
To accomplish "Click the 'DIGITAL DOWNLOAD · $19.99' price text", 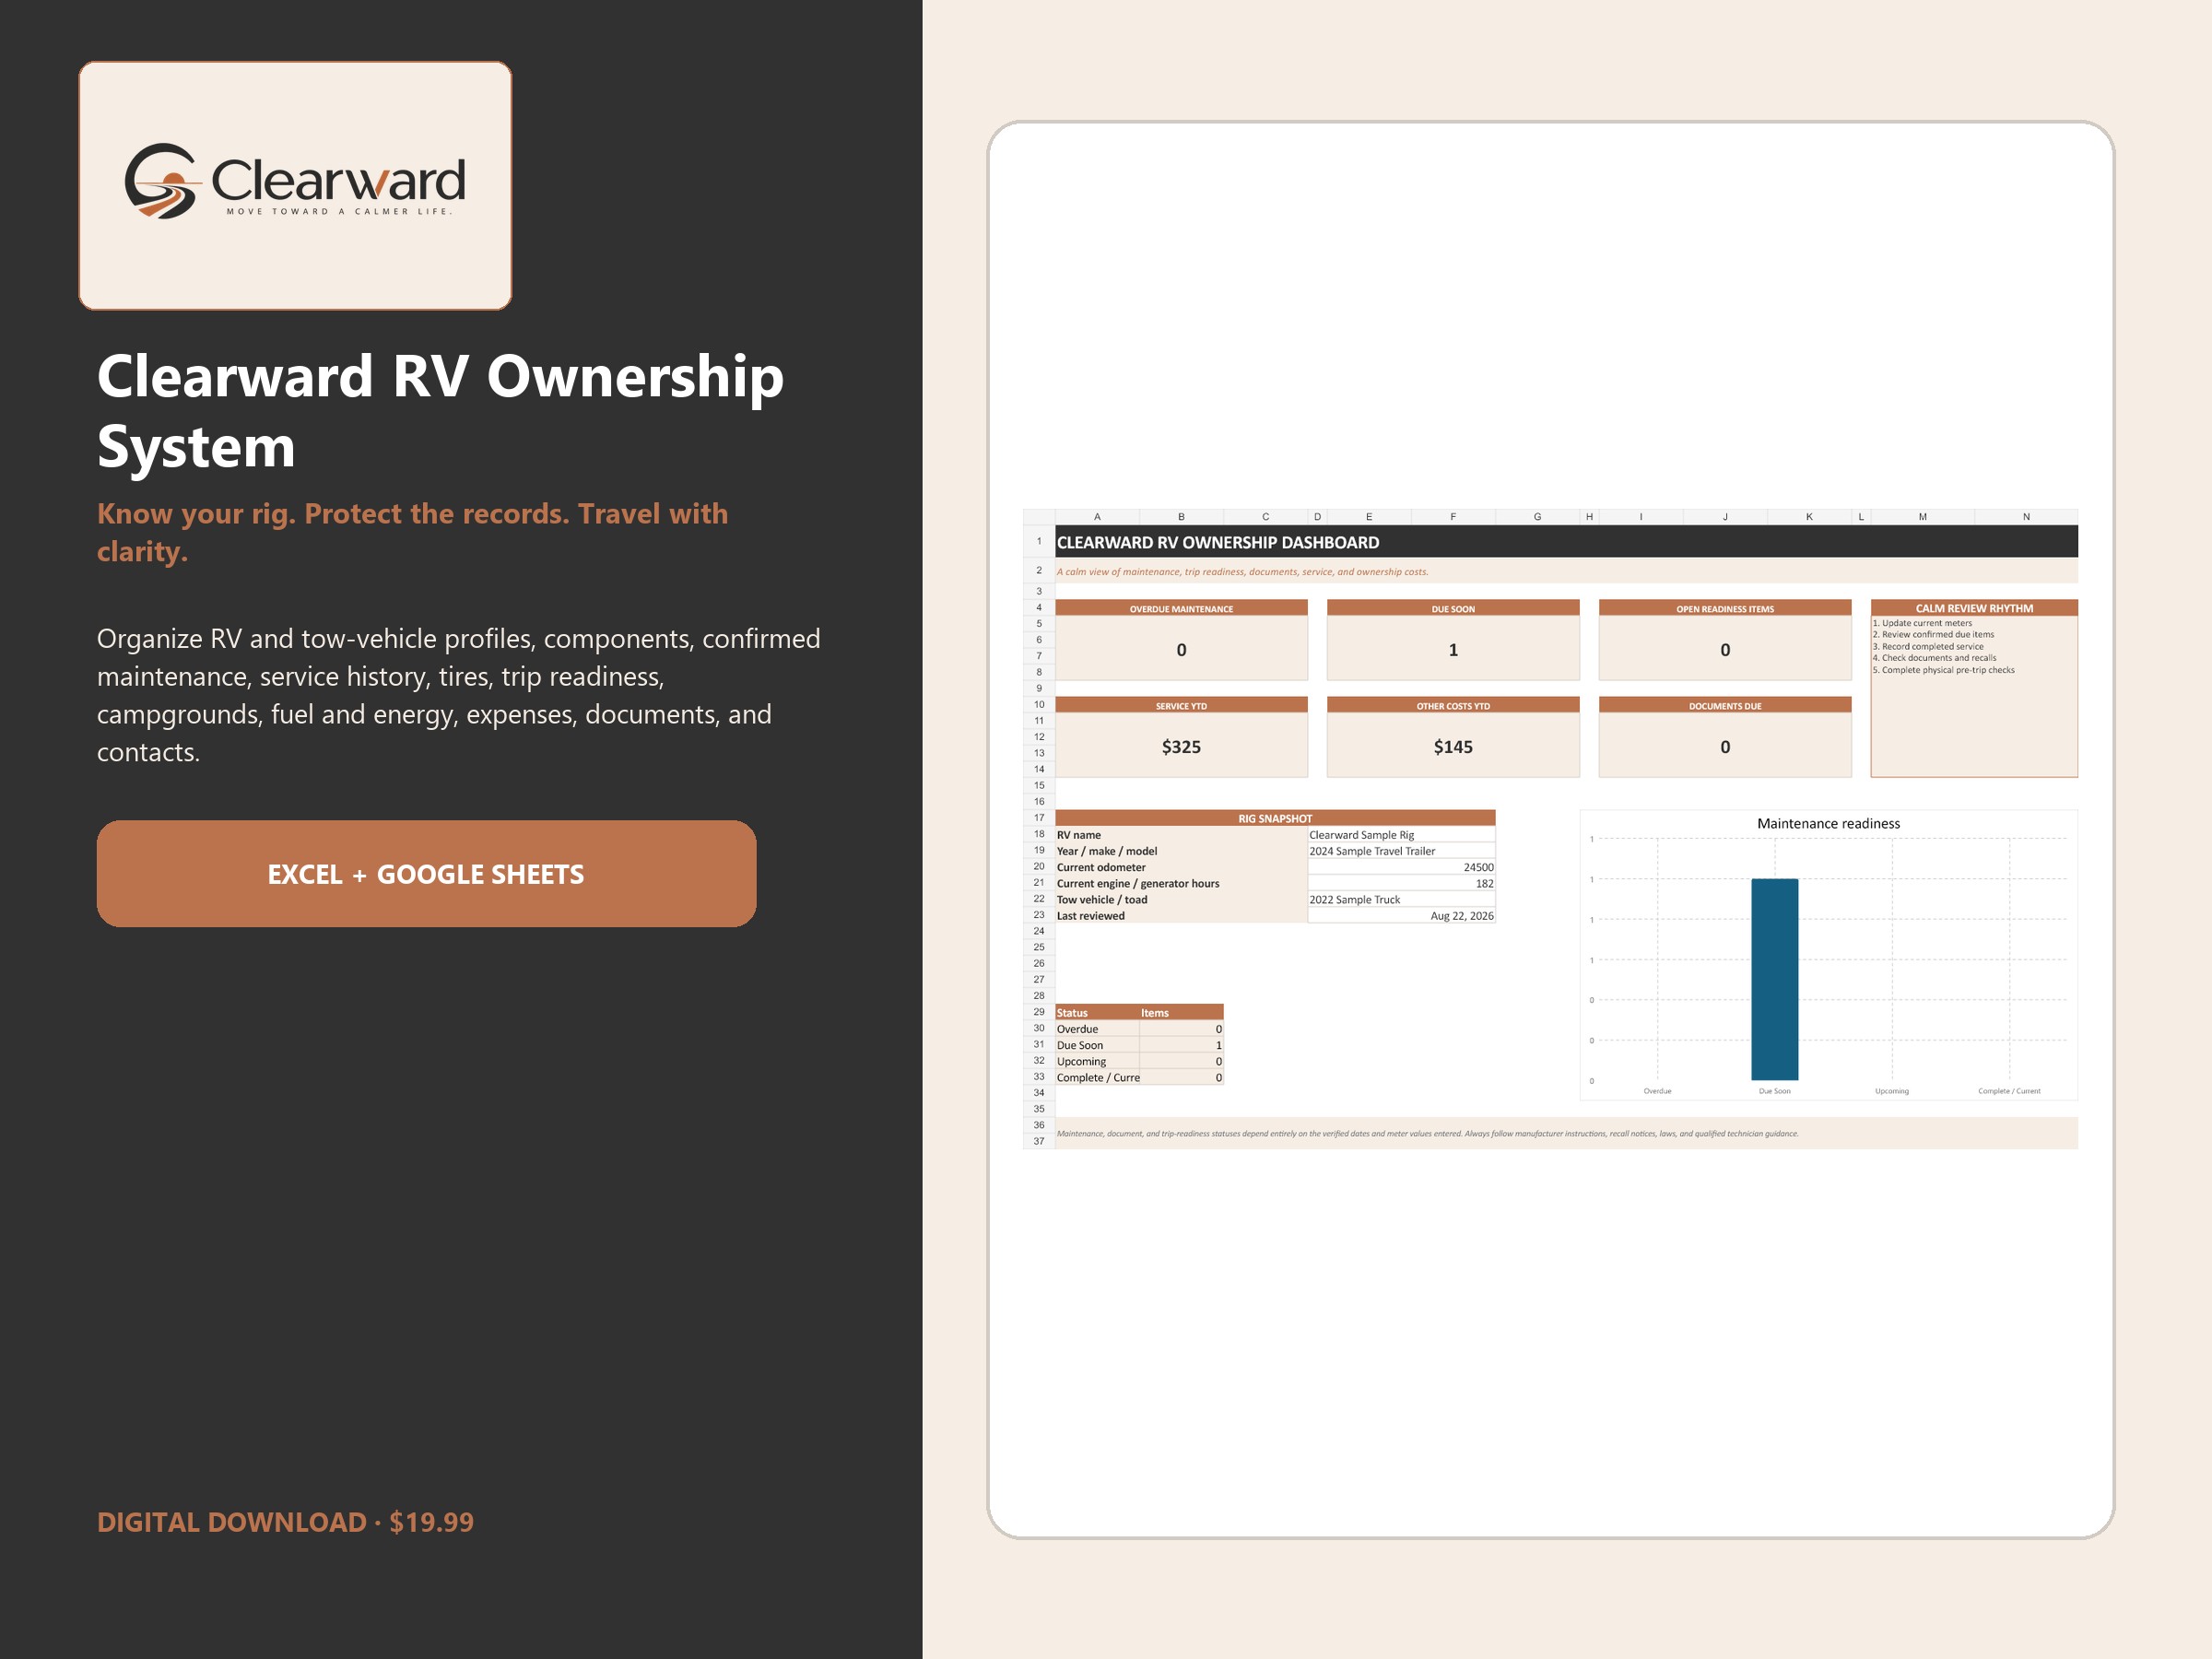I will (285, 1522).
